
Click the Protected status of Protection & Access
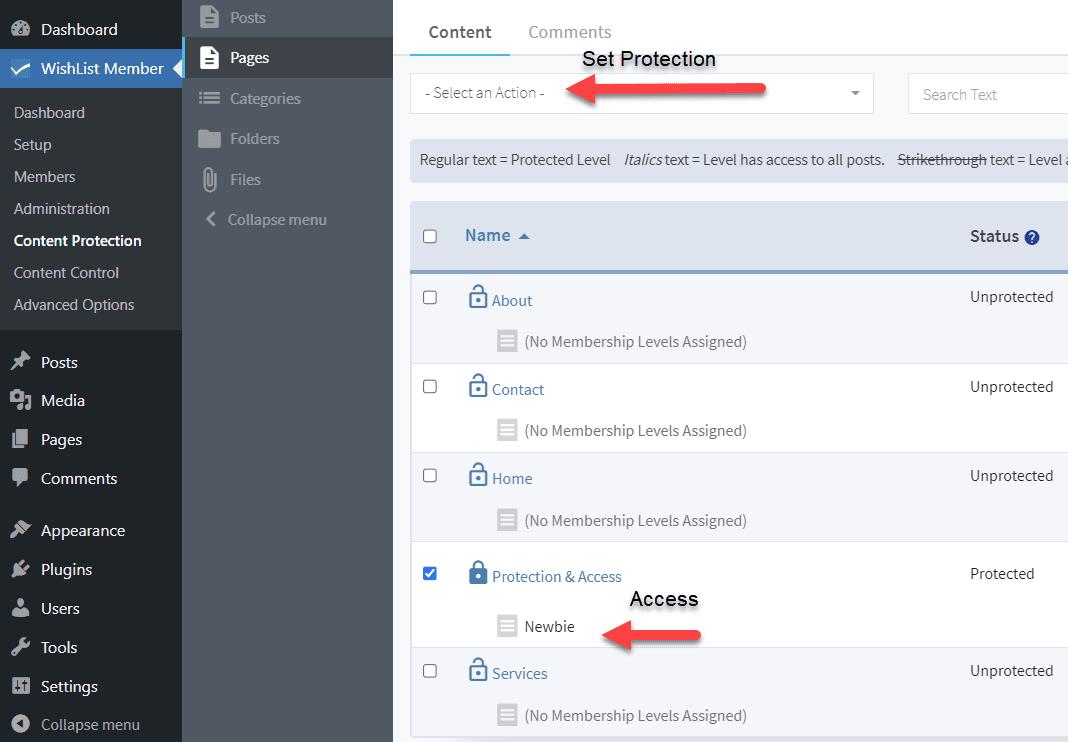pyautogui.click(x=1002, y=574)
